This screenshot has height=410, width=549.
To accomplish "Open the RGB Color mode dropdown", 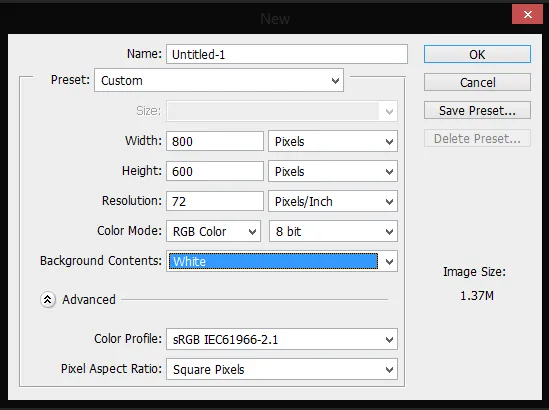I will [x=213, y=231].
